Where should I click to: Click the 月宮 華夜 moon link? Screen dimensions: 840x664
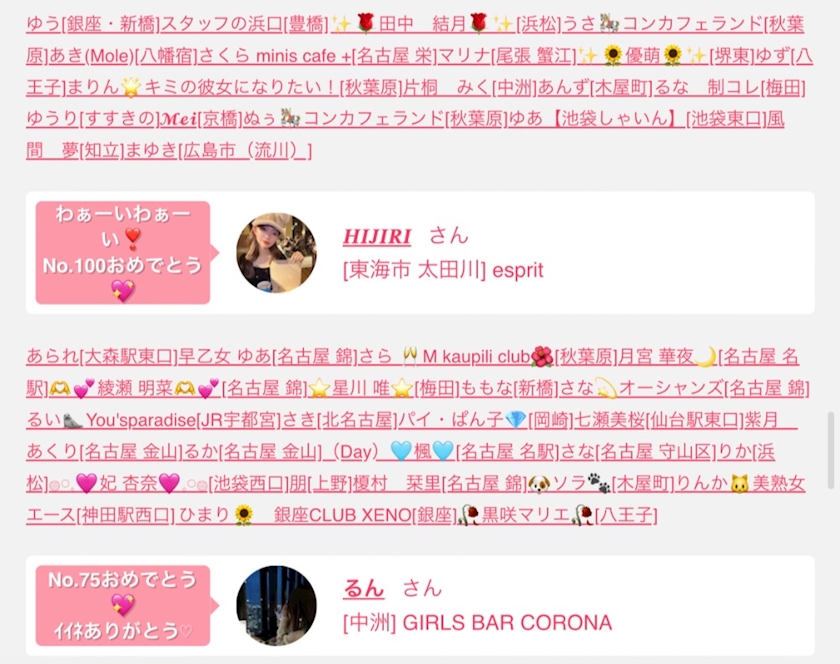(668, 356)
